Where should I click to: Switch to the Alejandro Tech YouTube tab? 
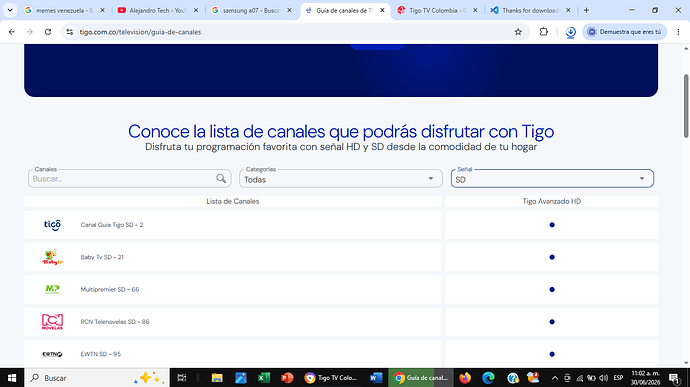[x=157, y=10]
